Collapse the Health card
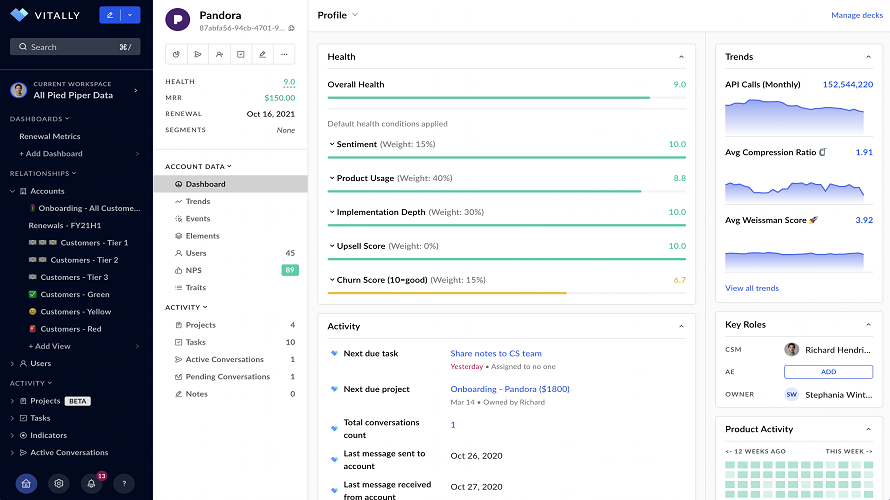Screen dimensions: 890x500 681,57
